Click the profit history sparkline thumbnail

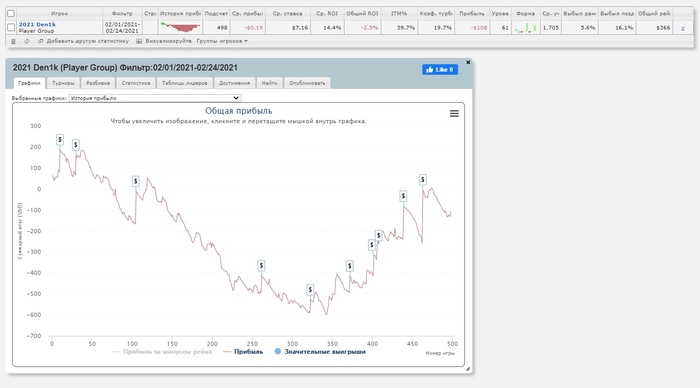pyautogui.click(x=180, y=27)
